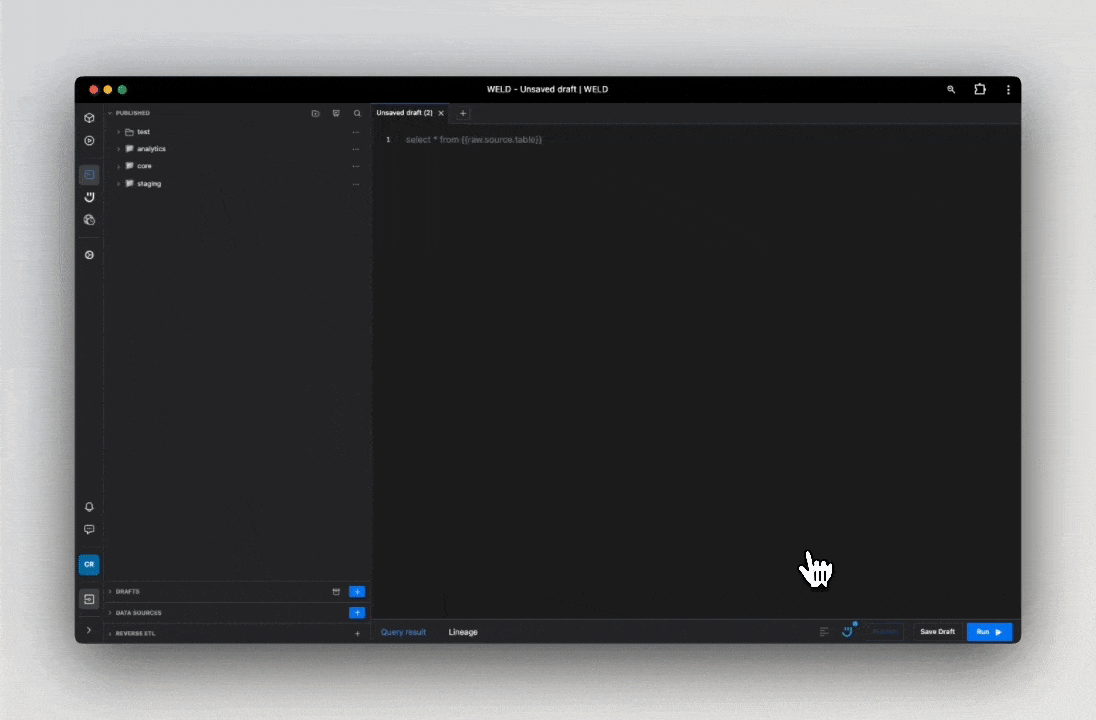The image size is (1096, 720).
Task: Expand the Reverse ETL section
Action: click(110, 634)
